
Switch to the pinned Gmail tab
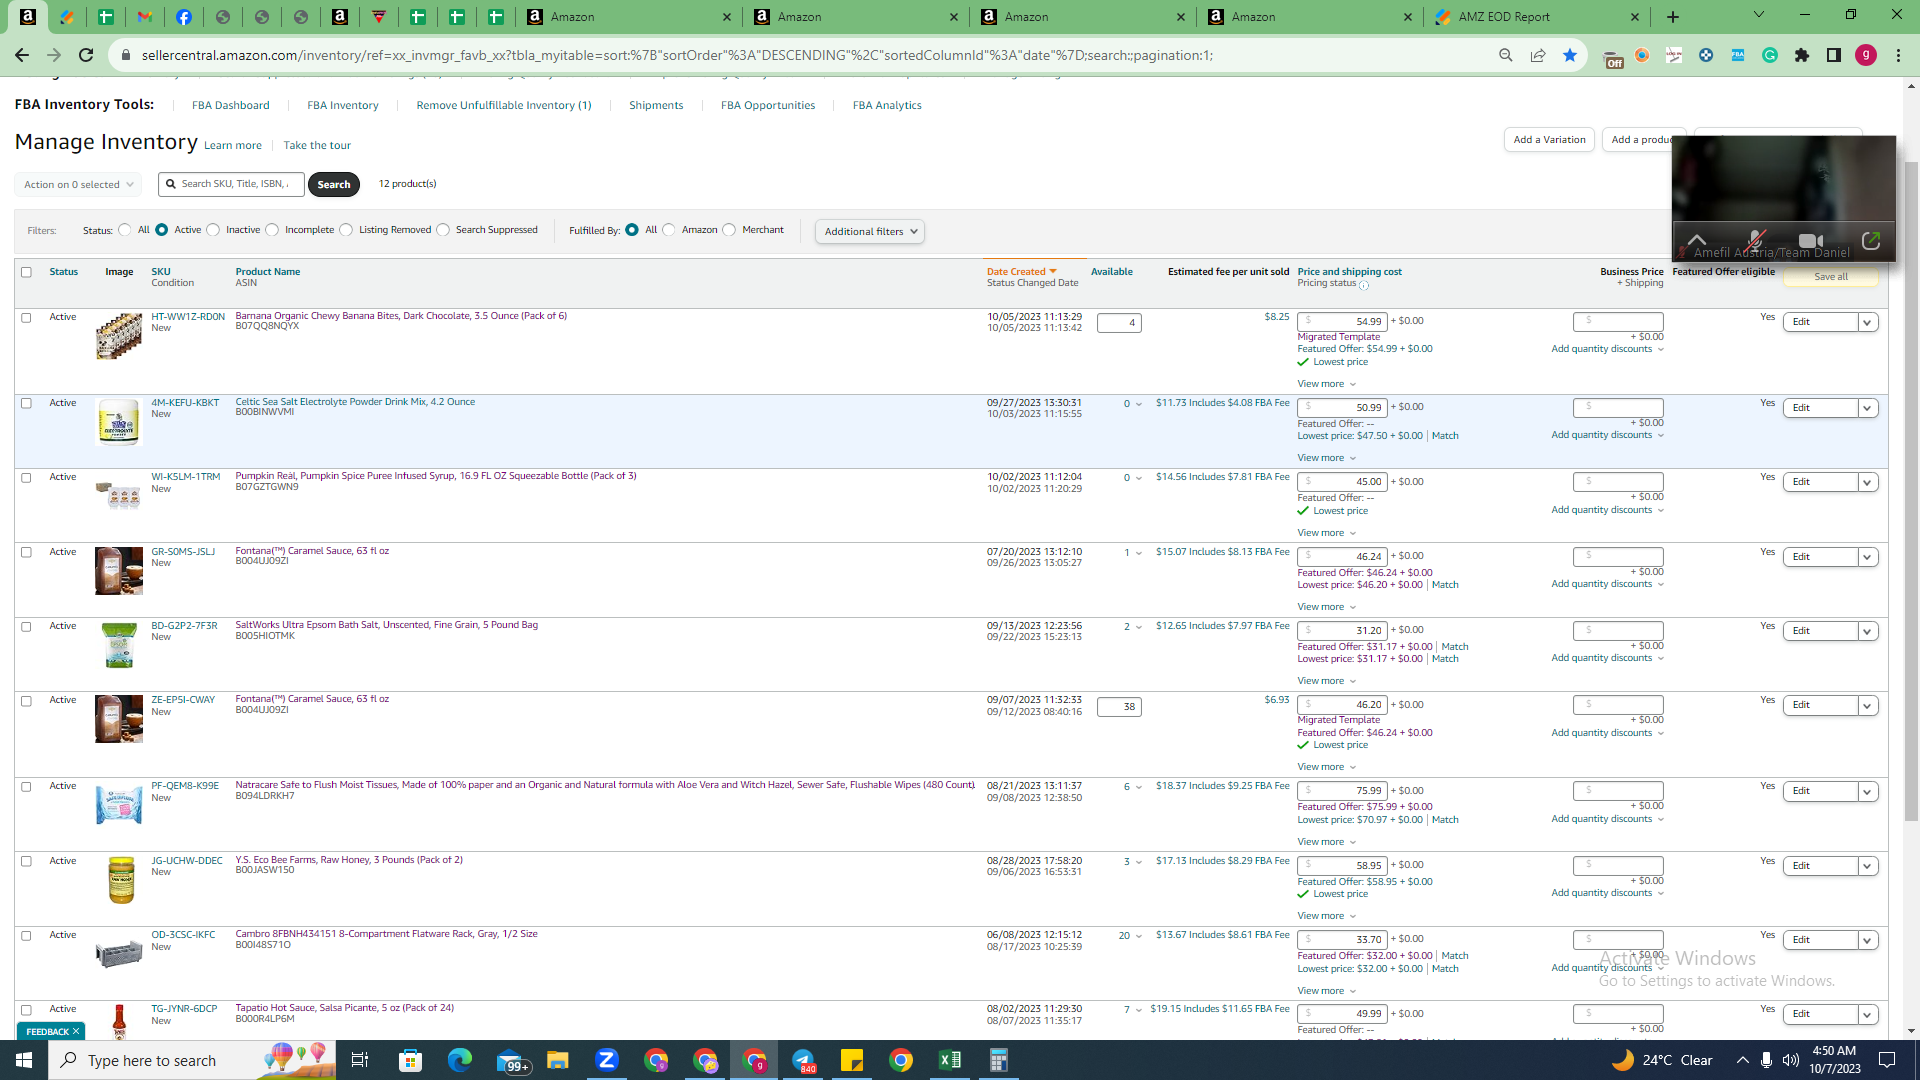click(145, 17)
